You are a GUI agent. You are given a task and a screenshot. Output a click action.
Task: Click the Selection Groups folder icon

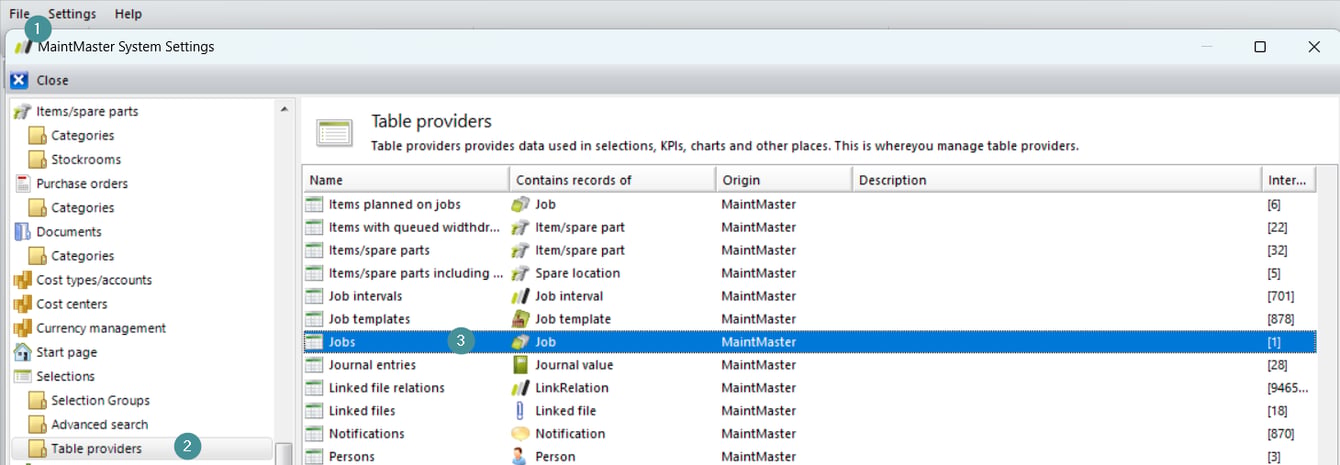click(37, 400)
